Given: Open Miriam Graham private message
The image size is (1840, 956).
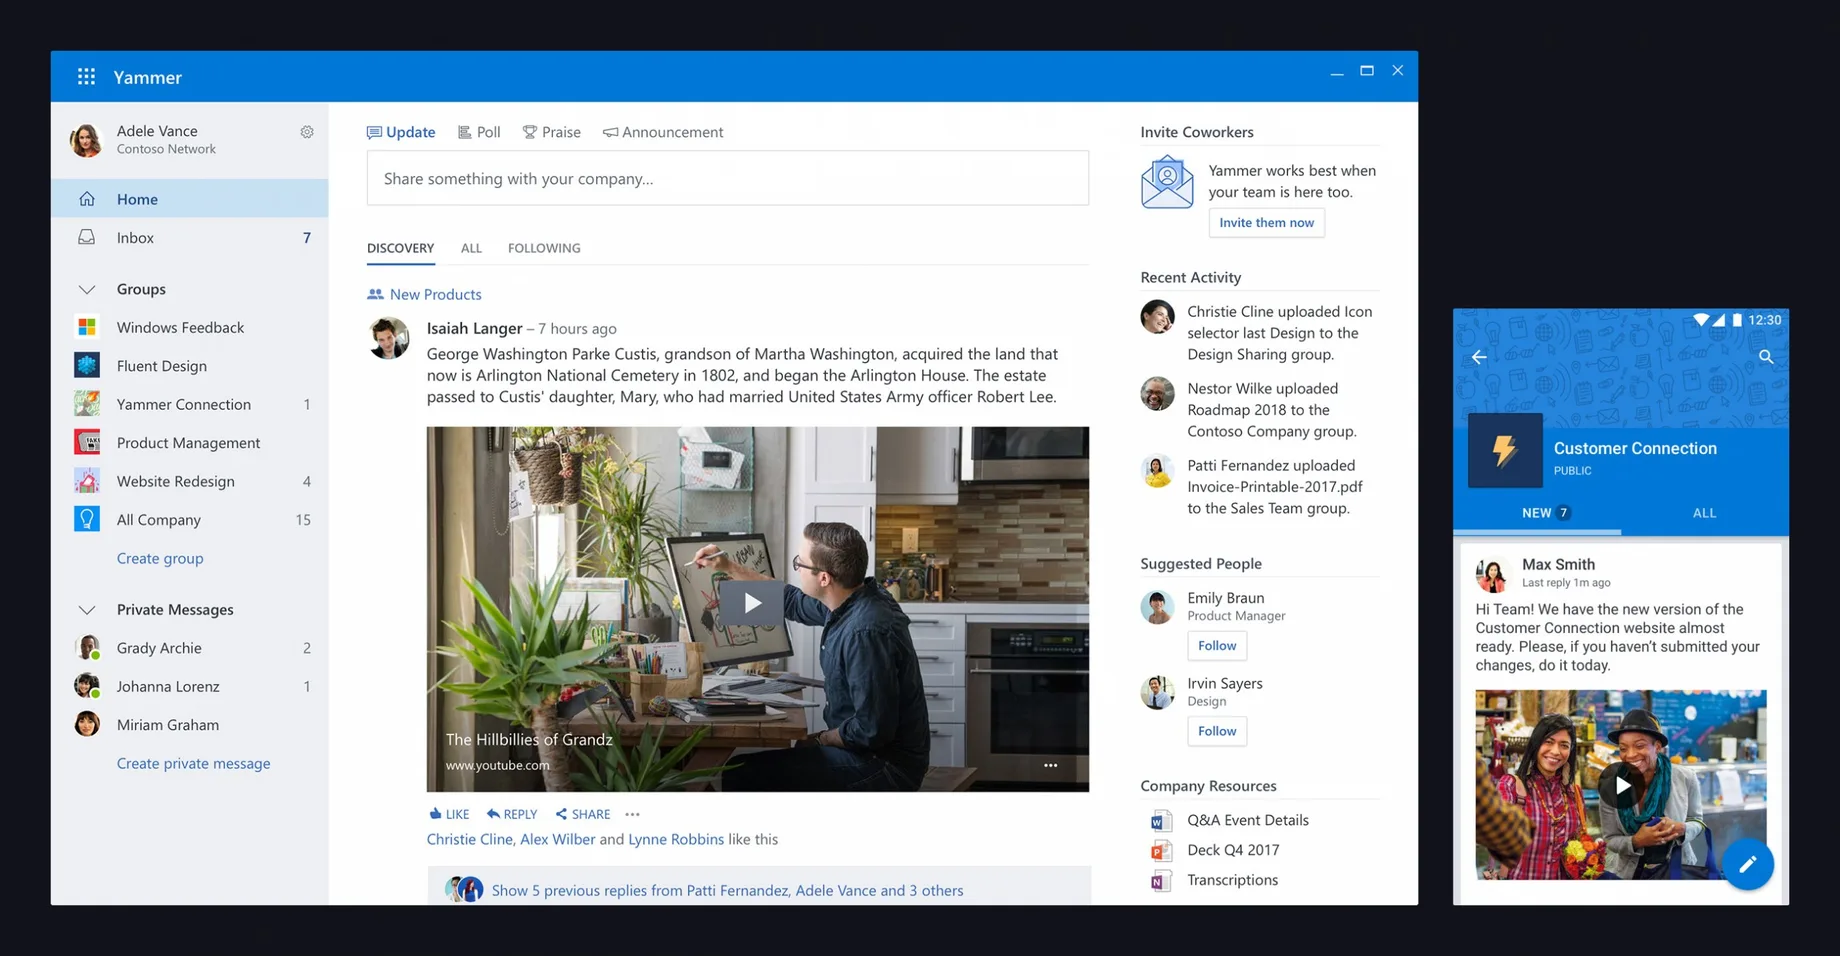Looking at the screenshot, I should pos(189,725).
